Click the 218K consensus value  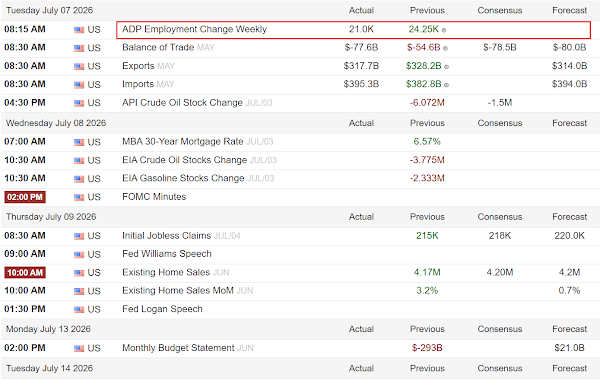point(500,236)
